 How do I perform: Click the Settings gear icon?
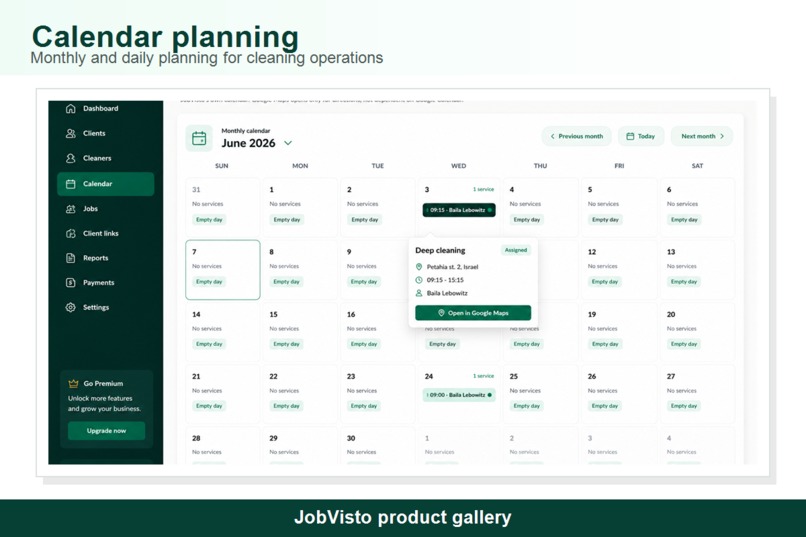pyautogui.click(x=71, y=307)
